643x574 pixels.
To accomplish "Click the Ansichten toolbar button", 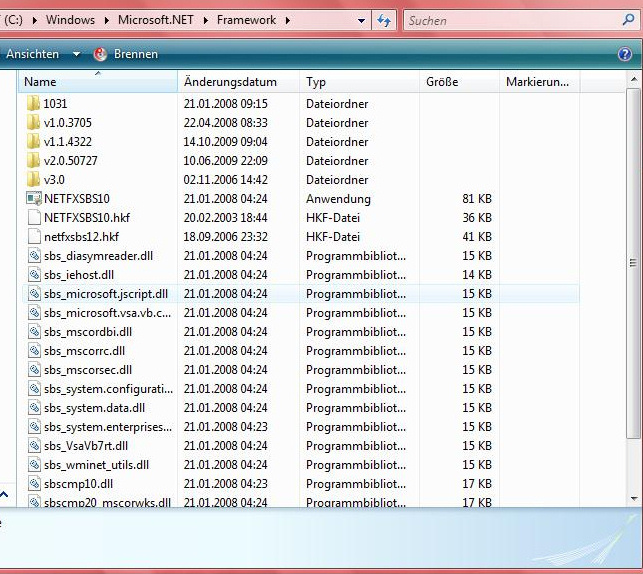I will (x=32, y=54).
